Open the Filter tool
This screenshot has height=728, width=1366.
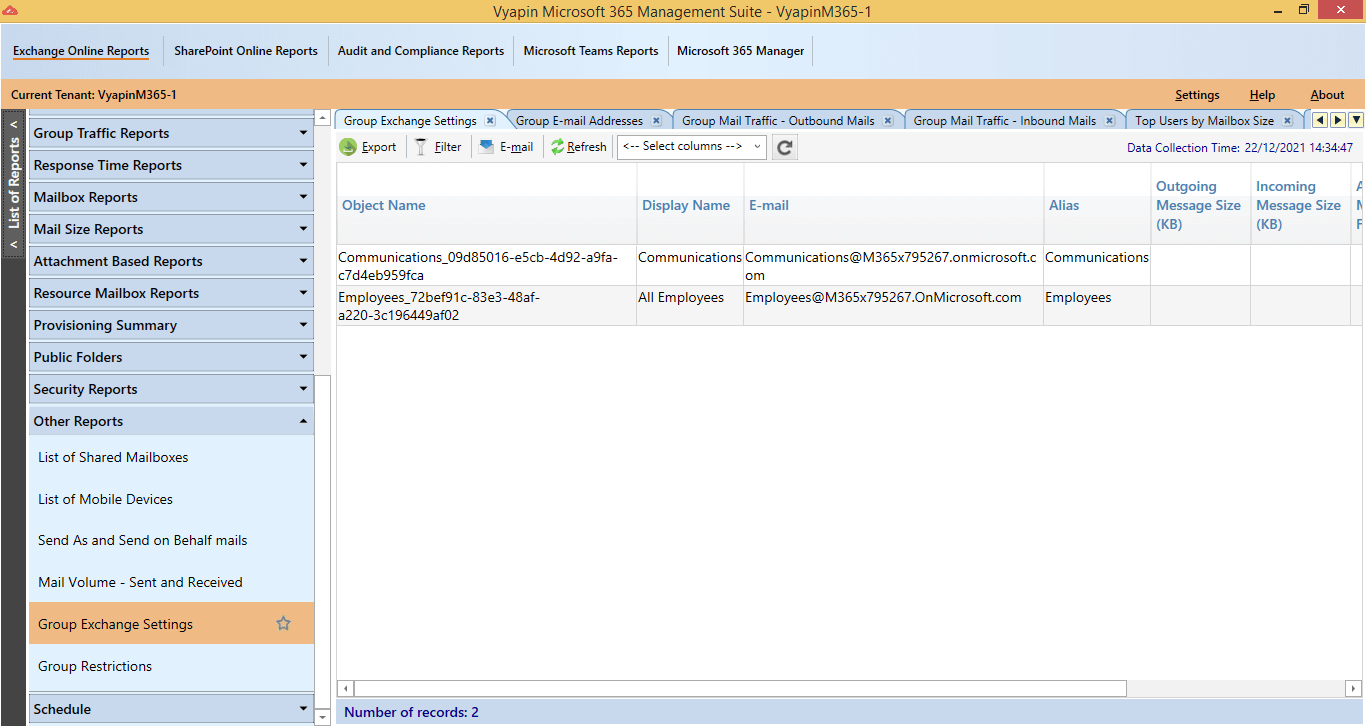(438, 147)
